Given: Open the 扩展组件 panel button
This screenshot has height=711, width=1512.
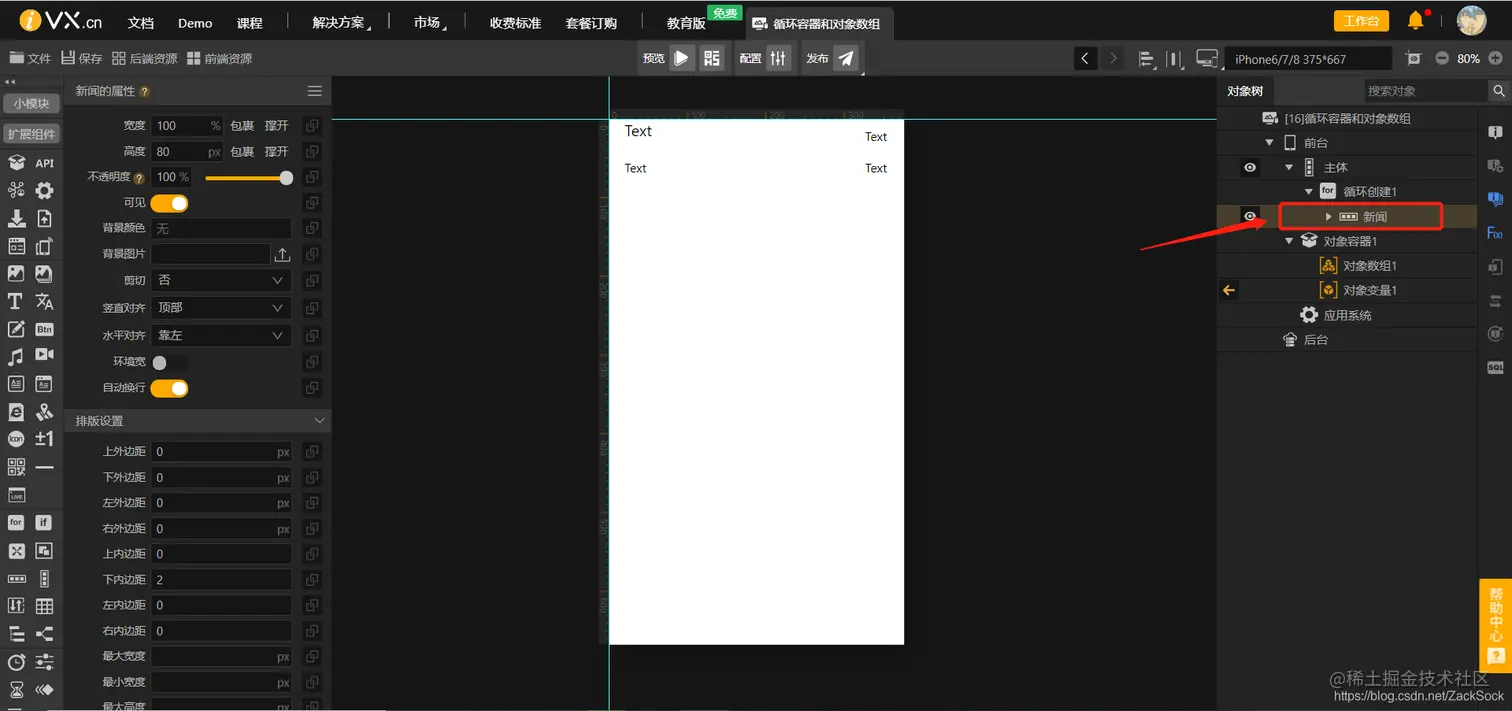Looking at the screenshot, I should pyautogui.click(x=32, y=134).
